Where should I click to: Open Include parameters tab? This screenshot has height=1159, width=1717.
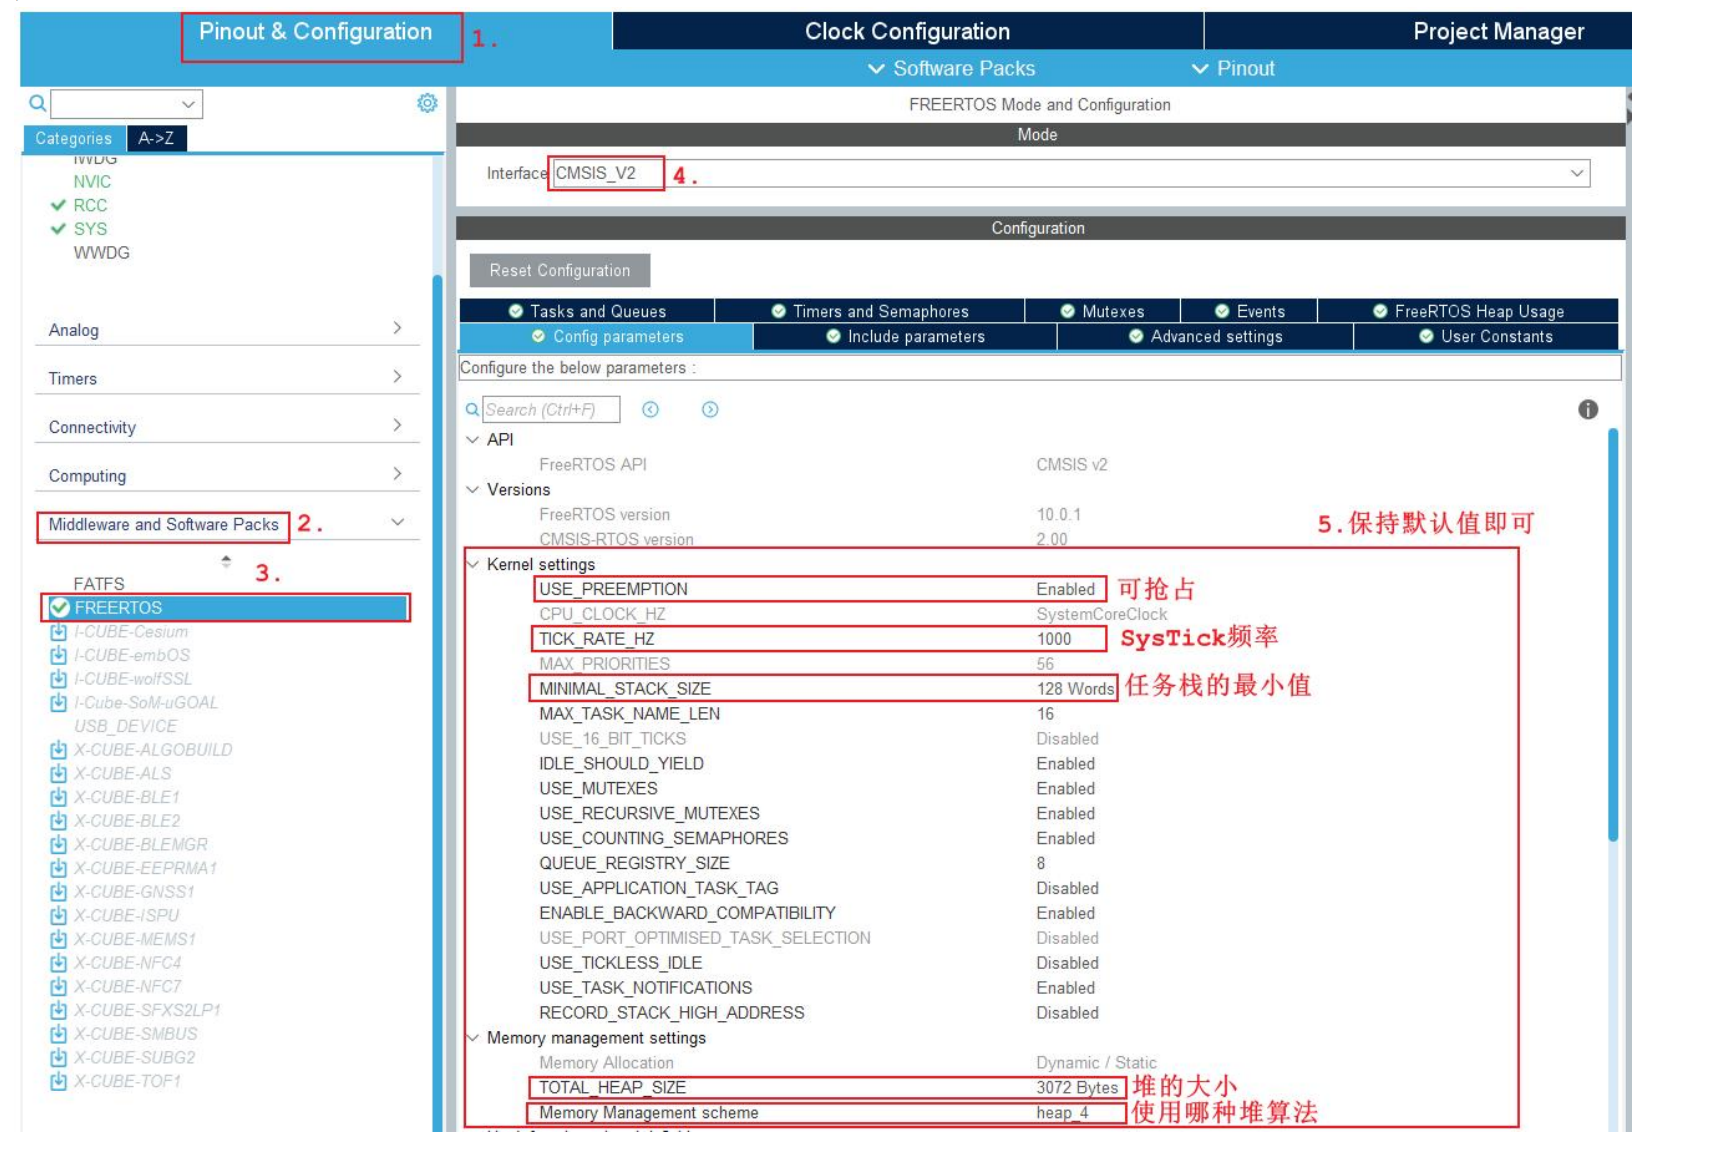click(905, 336)
